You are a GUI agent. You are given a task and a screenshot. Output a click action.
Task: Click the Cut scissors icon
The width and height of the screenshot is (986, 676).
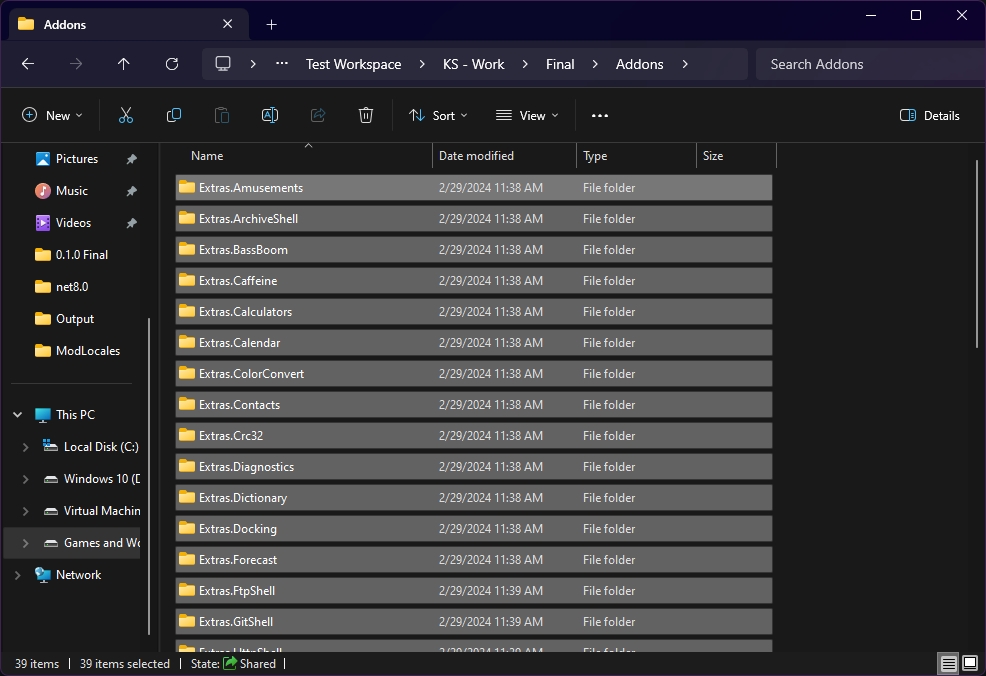[126, 116]
